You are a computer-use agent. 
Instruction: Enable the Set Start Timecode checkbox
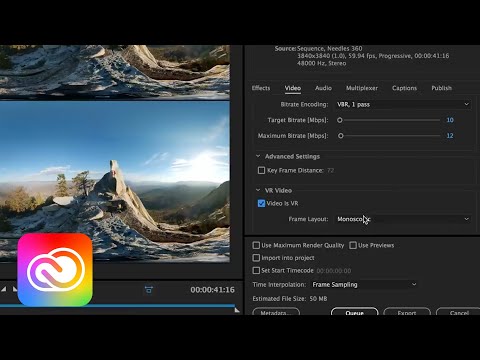point(256,270)
